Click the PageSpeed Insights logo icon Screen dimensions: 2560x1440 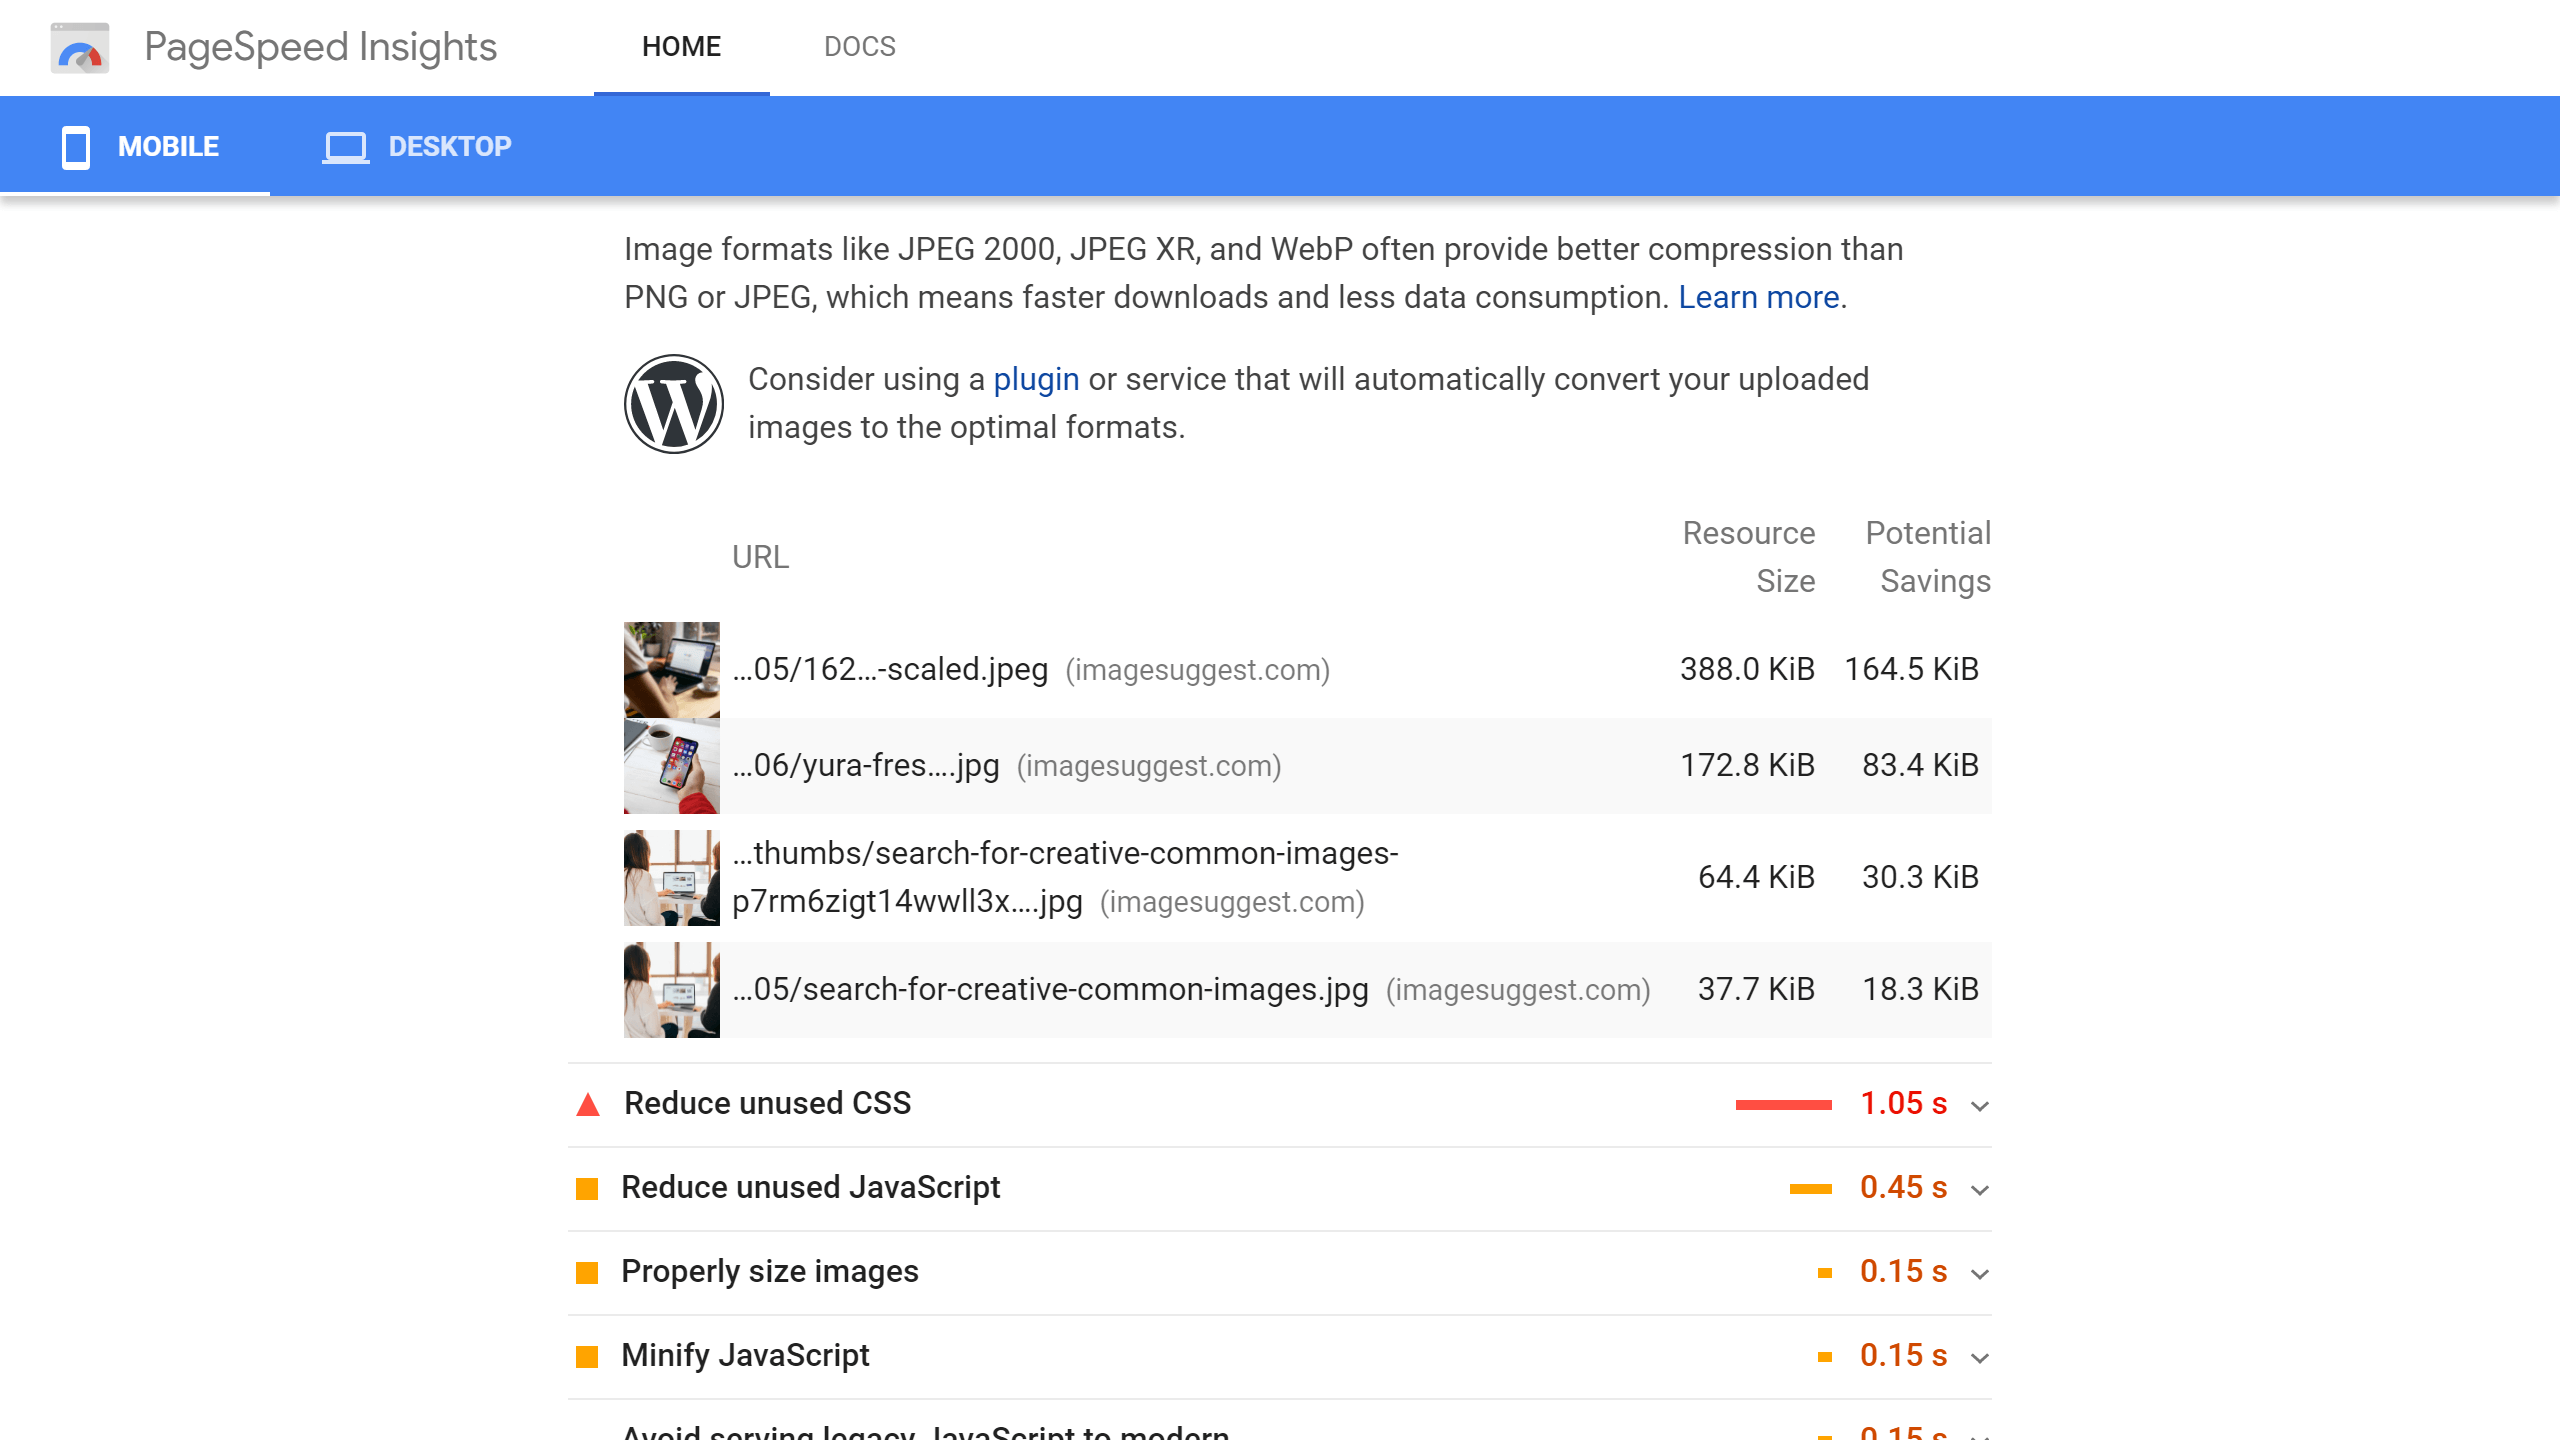(77, 46)
